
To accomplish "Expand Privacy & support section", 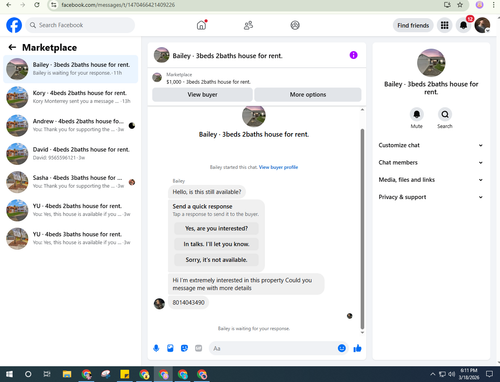I will [431, 197].
